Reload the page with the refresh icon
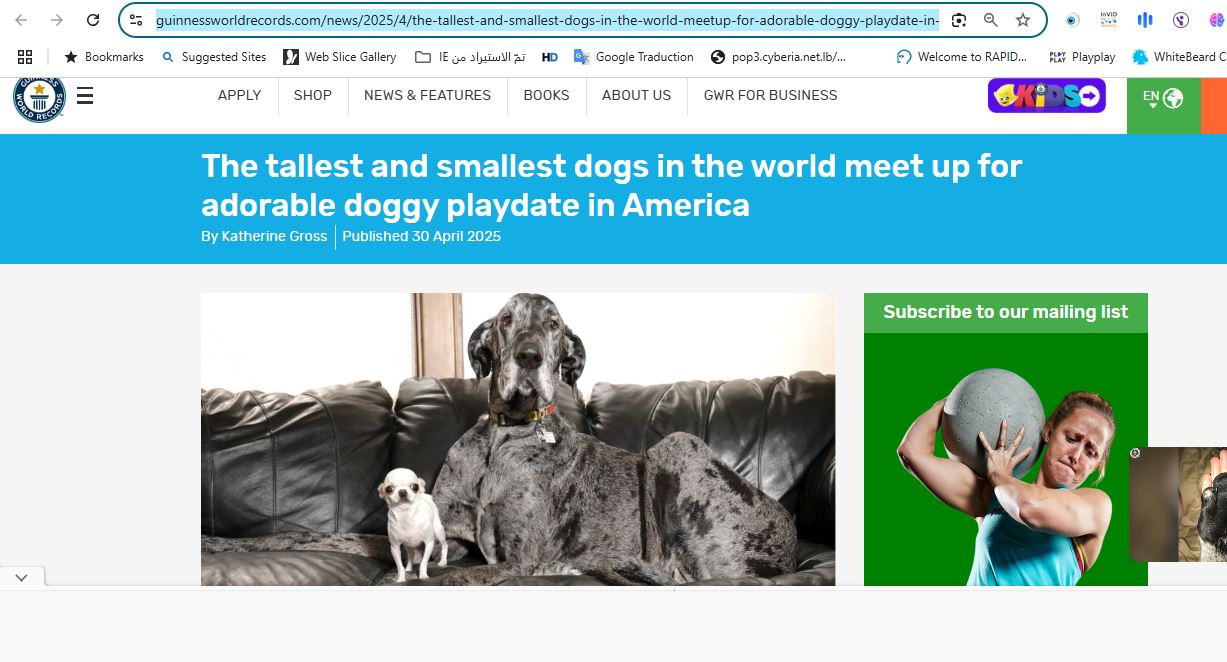The image size is (1227, 662). [93, 20]
